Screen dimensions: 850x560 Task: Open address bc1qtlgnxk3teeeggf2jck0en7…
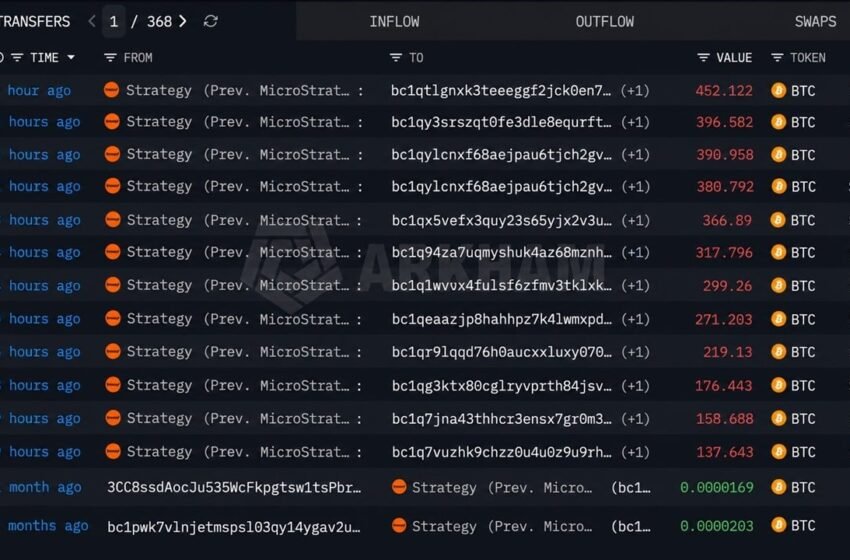501,91
